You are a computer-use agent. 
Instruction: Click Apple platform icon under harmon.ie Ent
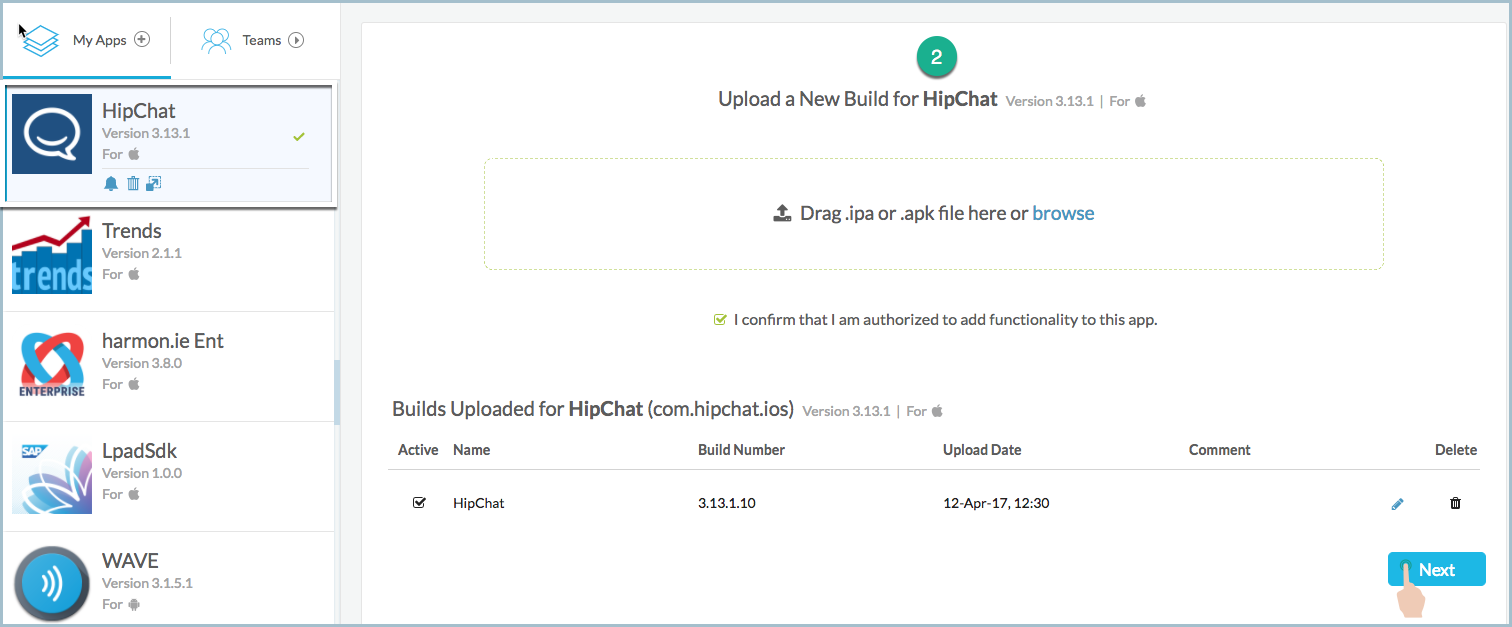click(x=134, y=384)
